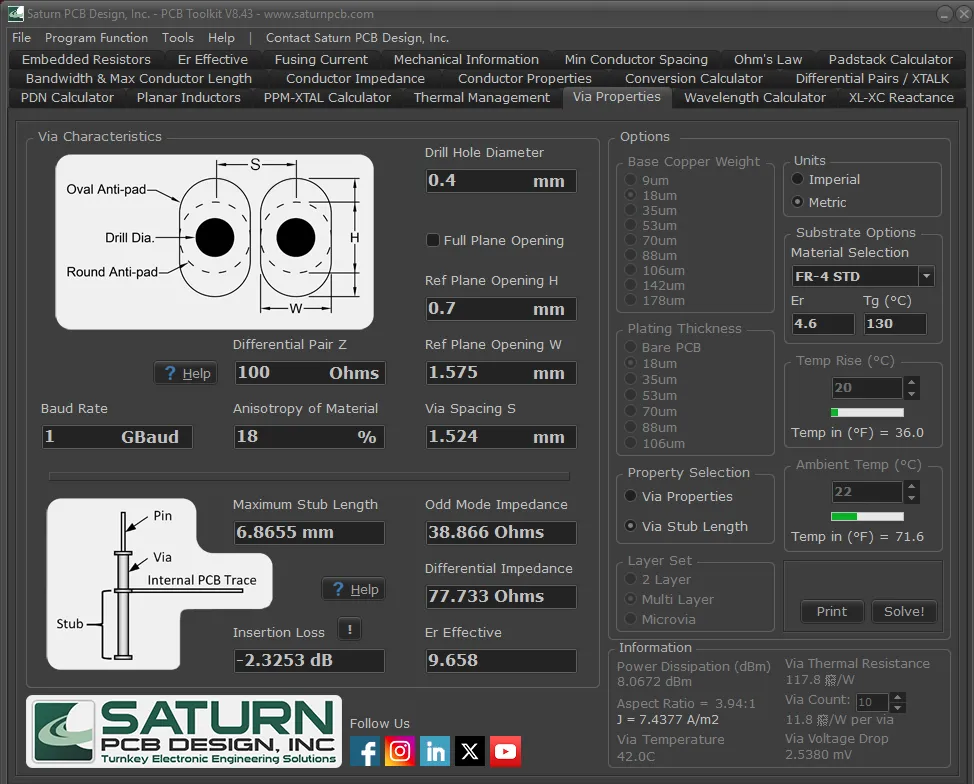Switch to the Fusing Current tab
974x784 pixels.
click(x=321, y=60)
